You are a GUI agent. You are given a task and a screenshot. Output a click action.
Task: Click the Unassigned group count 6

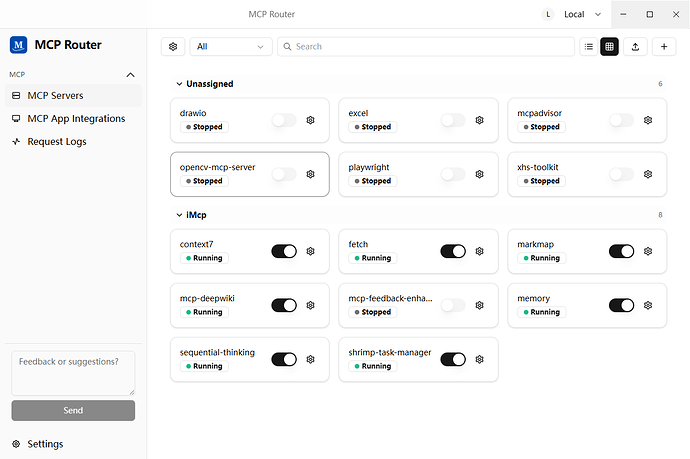pos(660,84)
